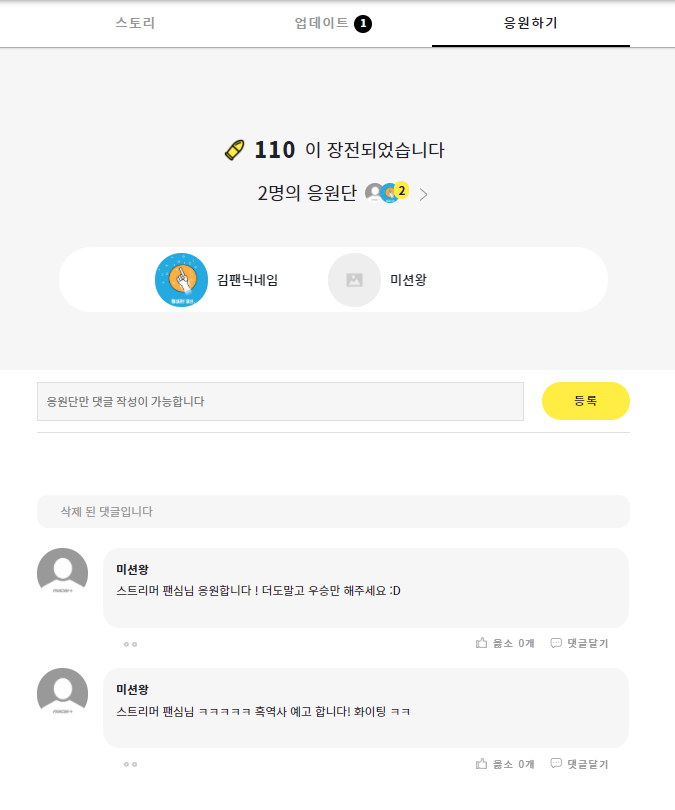Open more options dots under first comment
The image size is (675, 810).
(130, 644)
